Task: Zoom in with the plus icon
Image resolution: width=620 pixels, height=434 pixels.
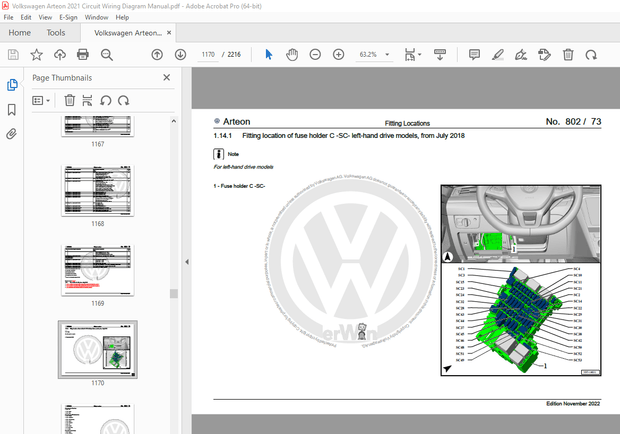Action: [x=338, y=55]
